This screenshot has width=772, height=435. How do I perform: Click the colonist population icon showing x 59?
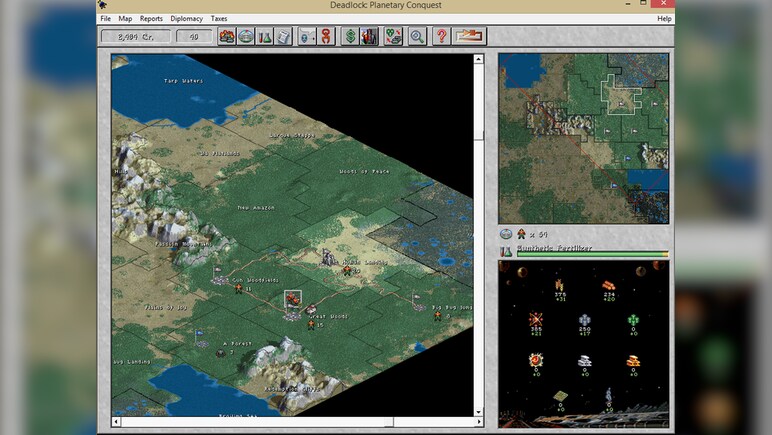point(521,234)
